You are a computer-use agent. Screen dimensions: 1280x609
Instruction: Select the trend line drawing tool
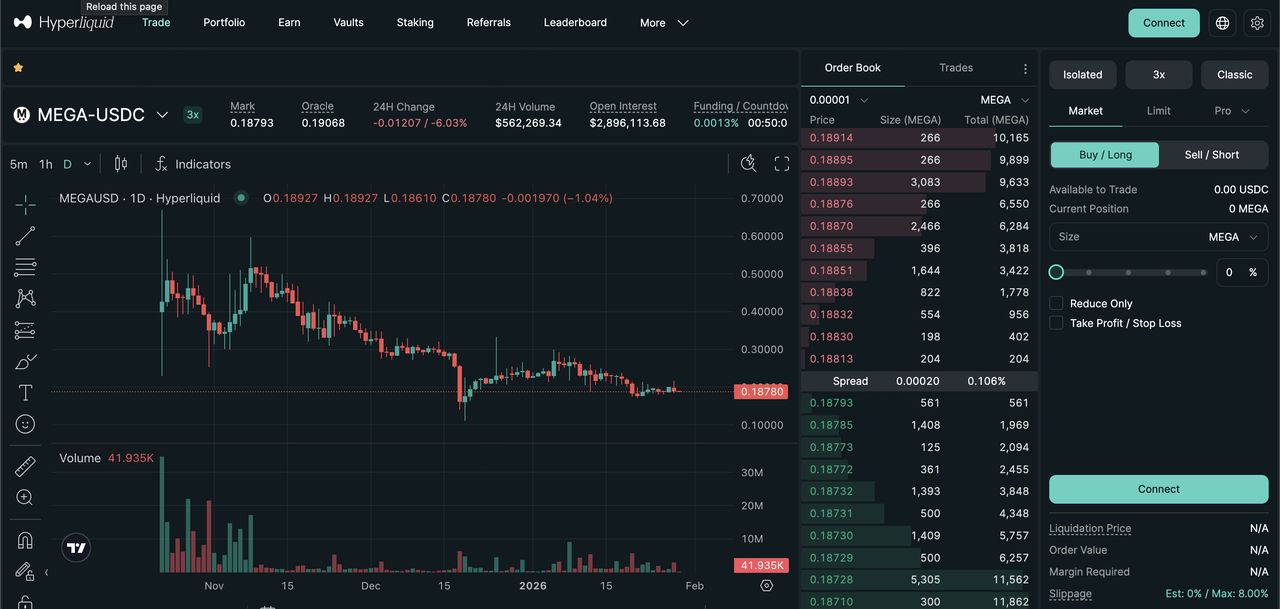coord(25,235)
